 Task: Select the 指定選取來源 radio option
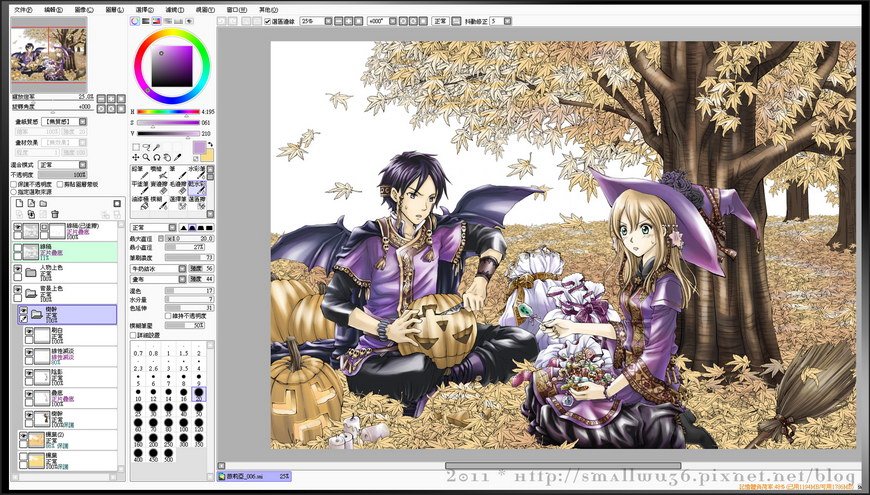coord(14,191)
